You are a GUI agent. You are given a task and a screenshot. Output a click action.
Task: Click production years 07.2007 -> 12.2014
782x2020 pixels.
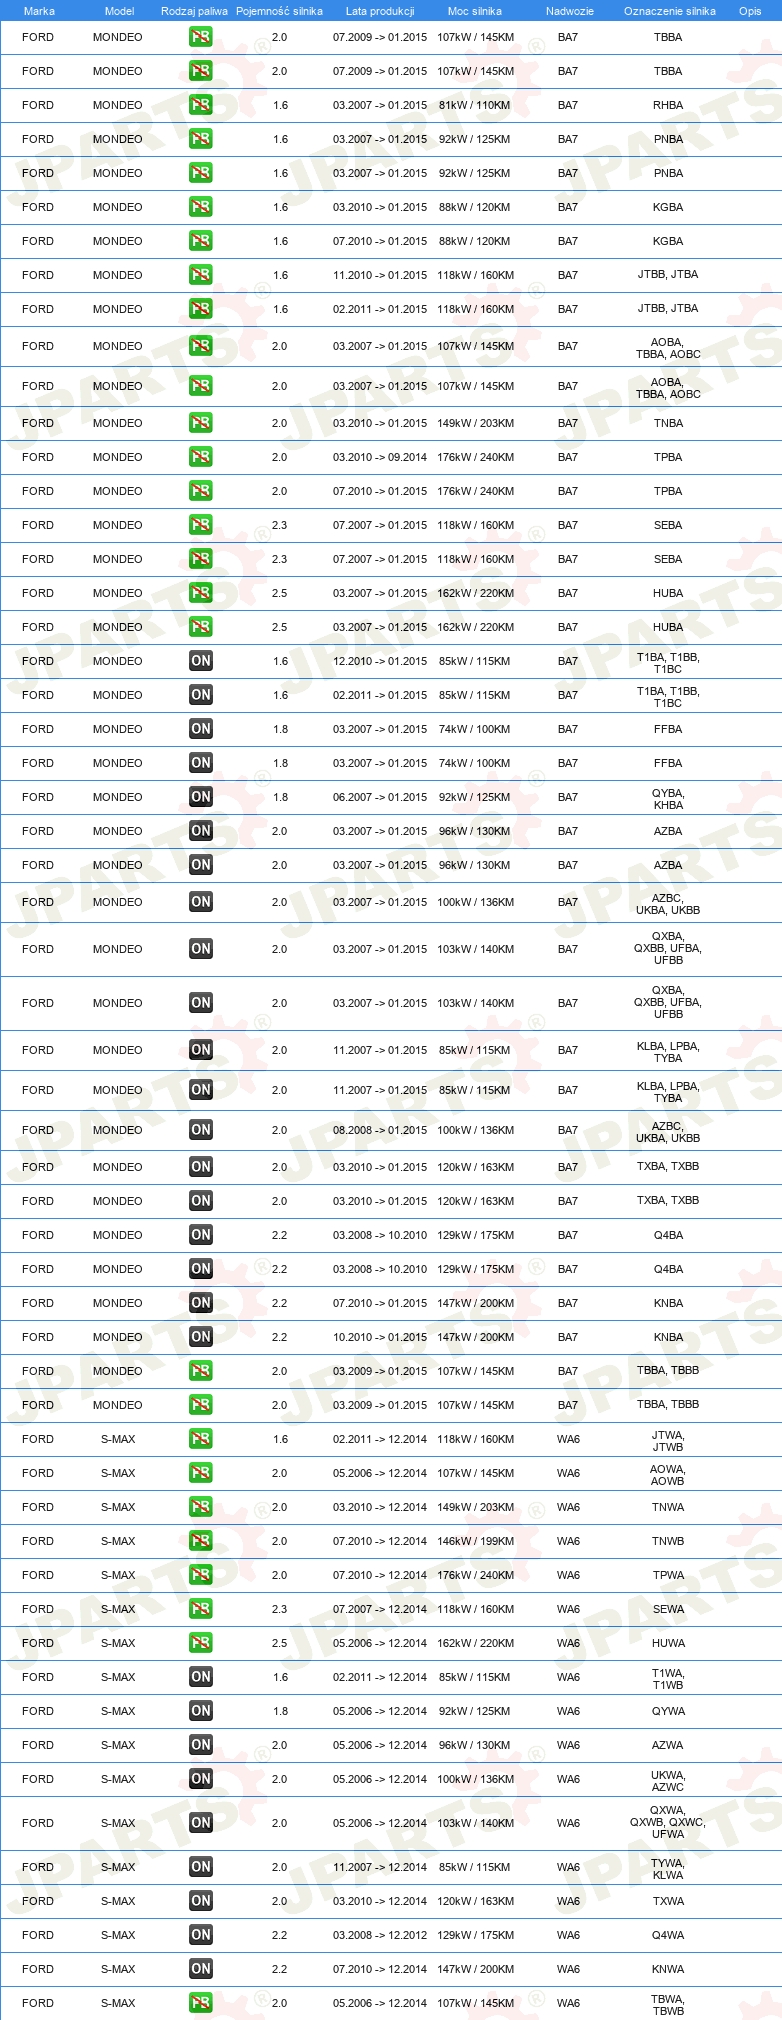tap(380, 1609)
